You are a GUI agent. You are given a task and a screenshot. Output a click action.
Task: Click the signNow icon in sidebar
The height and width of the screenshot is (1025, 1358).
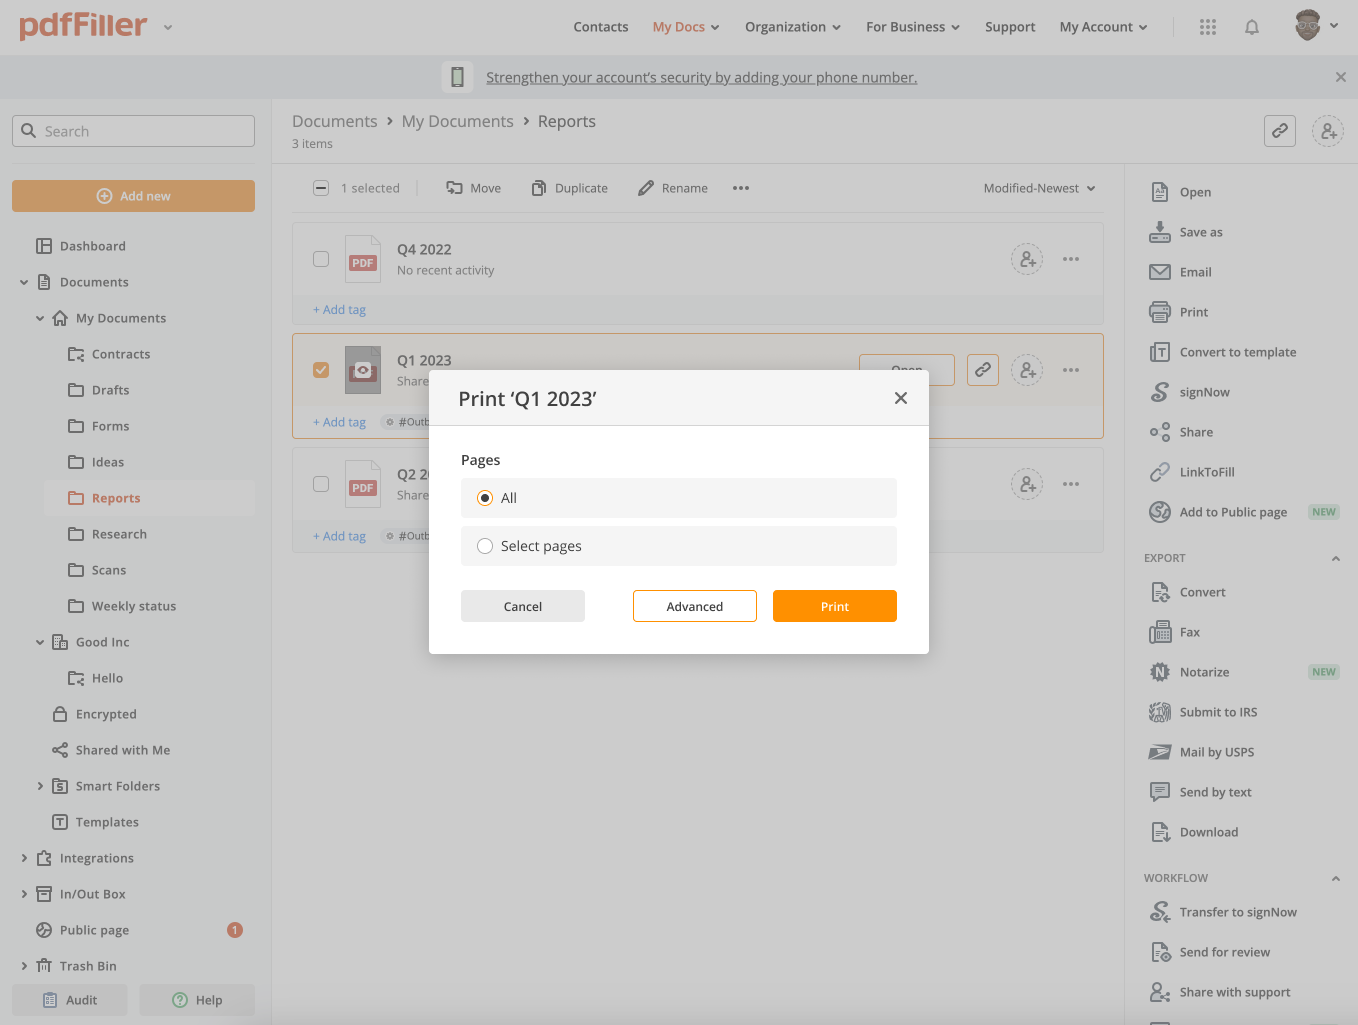click(x=1160, y=392)
